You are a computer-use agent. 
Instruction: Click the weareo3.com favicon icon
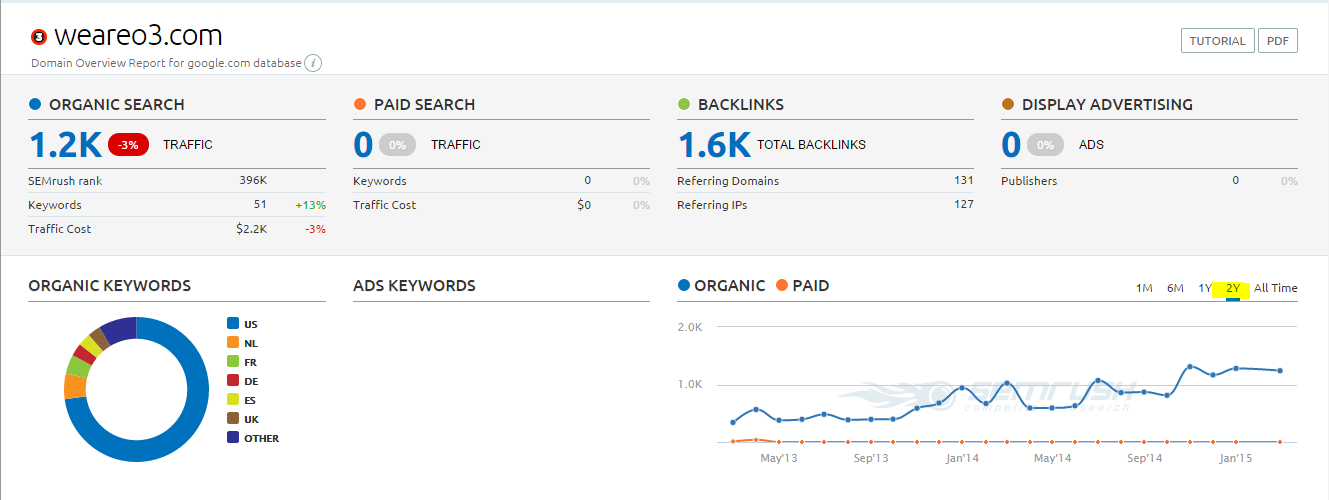click(39, 38)
